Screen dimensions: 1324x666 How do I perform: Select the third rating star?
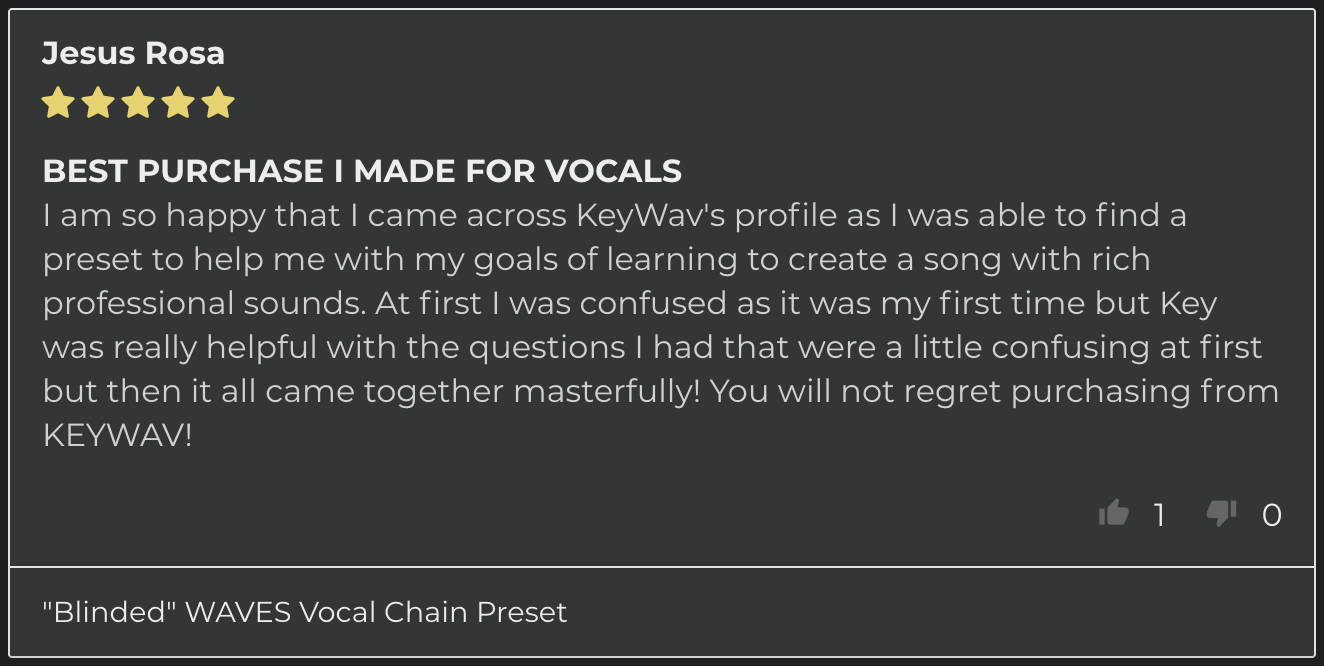click(x=138, y=103)
